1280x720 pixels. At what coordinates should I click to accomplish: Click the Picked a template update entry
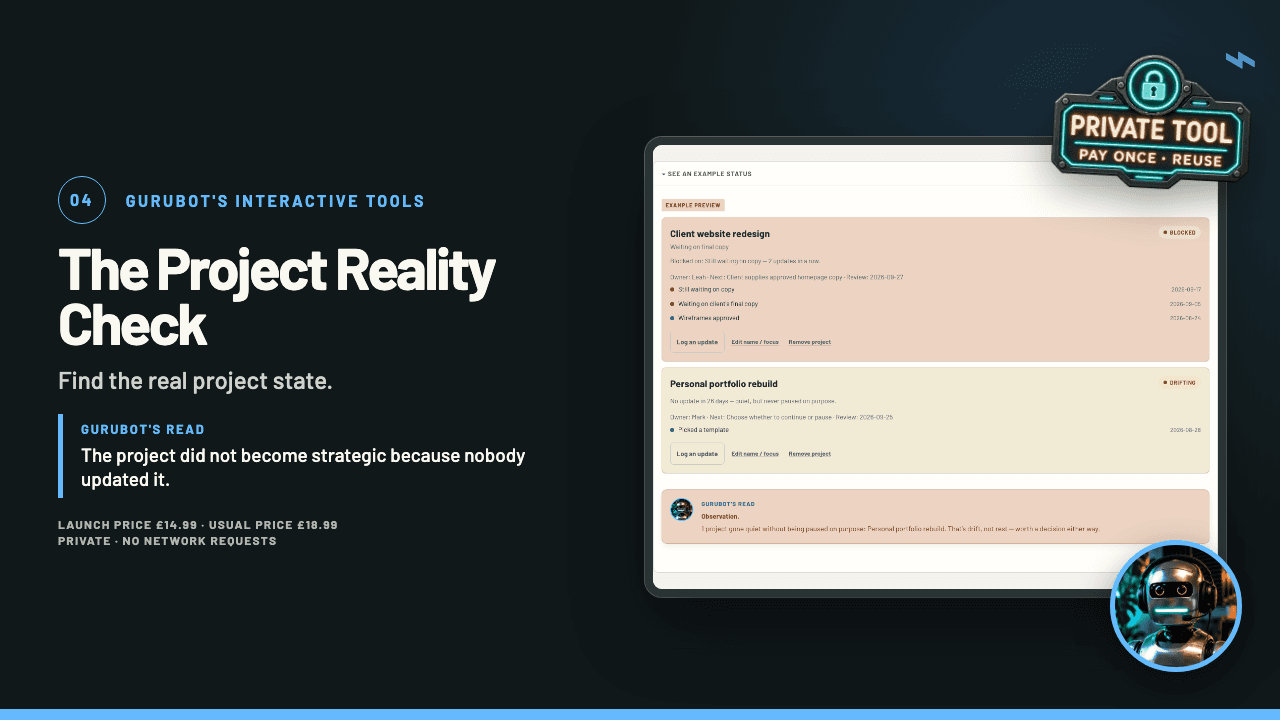coord(703,430)
